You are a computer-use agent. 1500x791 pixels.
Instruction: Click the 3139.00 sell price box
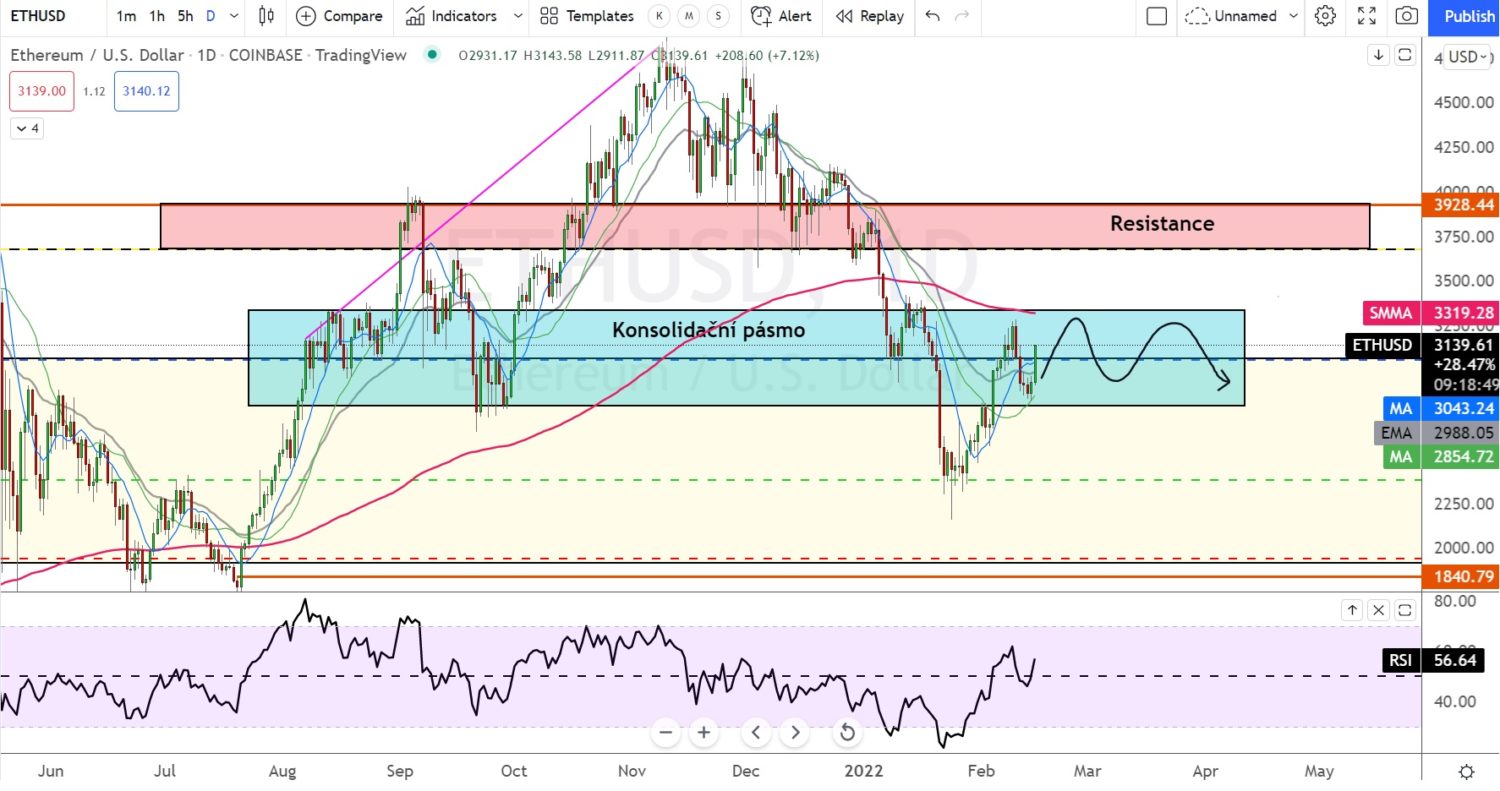40,91
